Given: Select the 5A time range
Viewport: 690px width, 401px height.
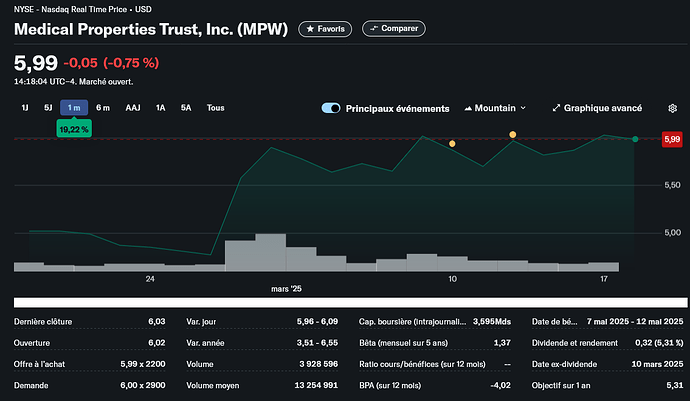Looking at the screenshot, I should [186, 108].
